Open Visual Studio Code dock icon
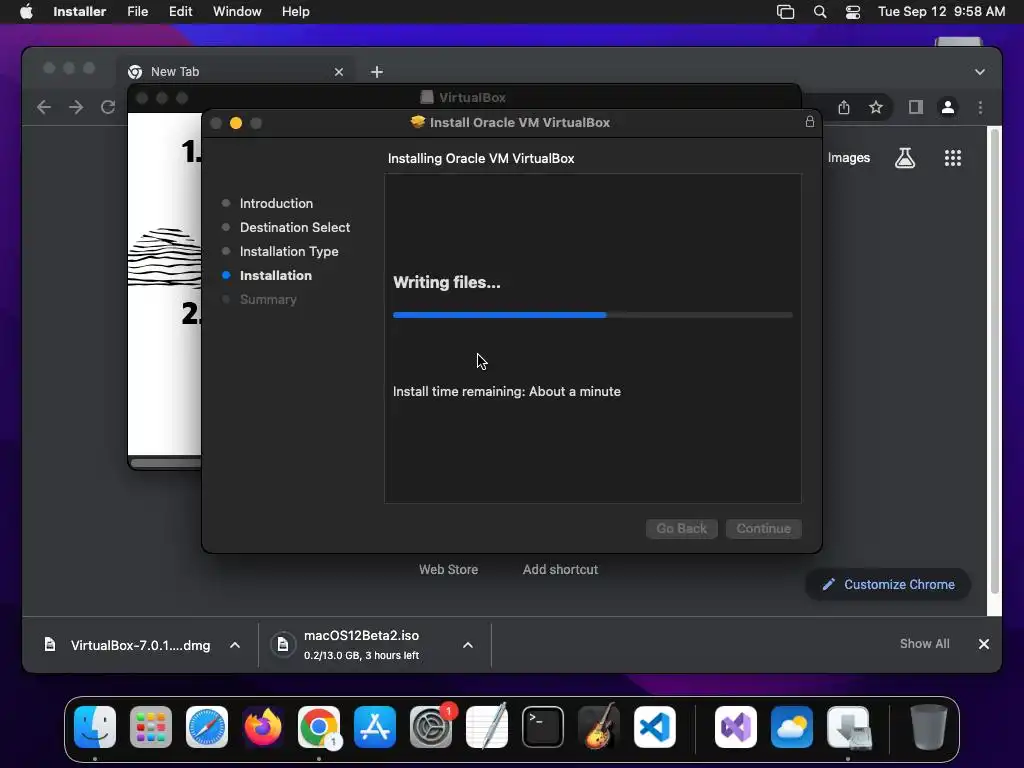1024x768 pixels. click(x=655, y=727)
